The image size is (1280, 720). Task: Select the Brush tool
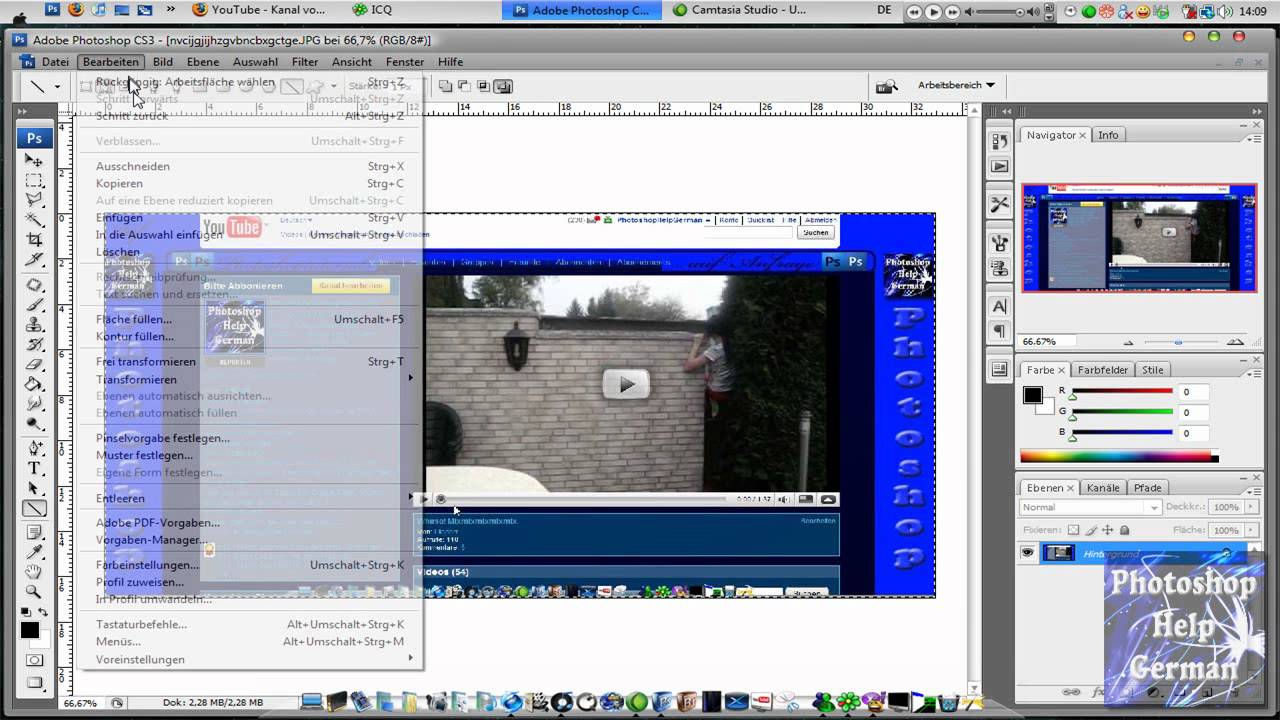pos(34,305)
